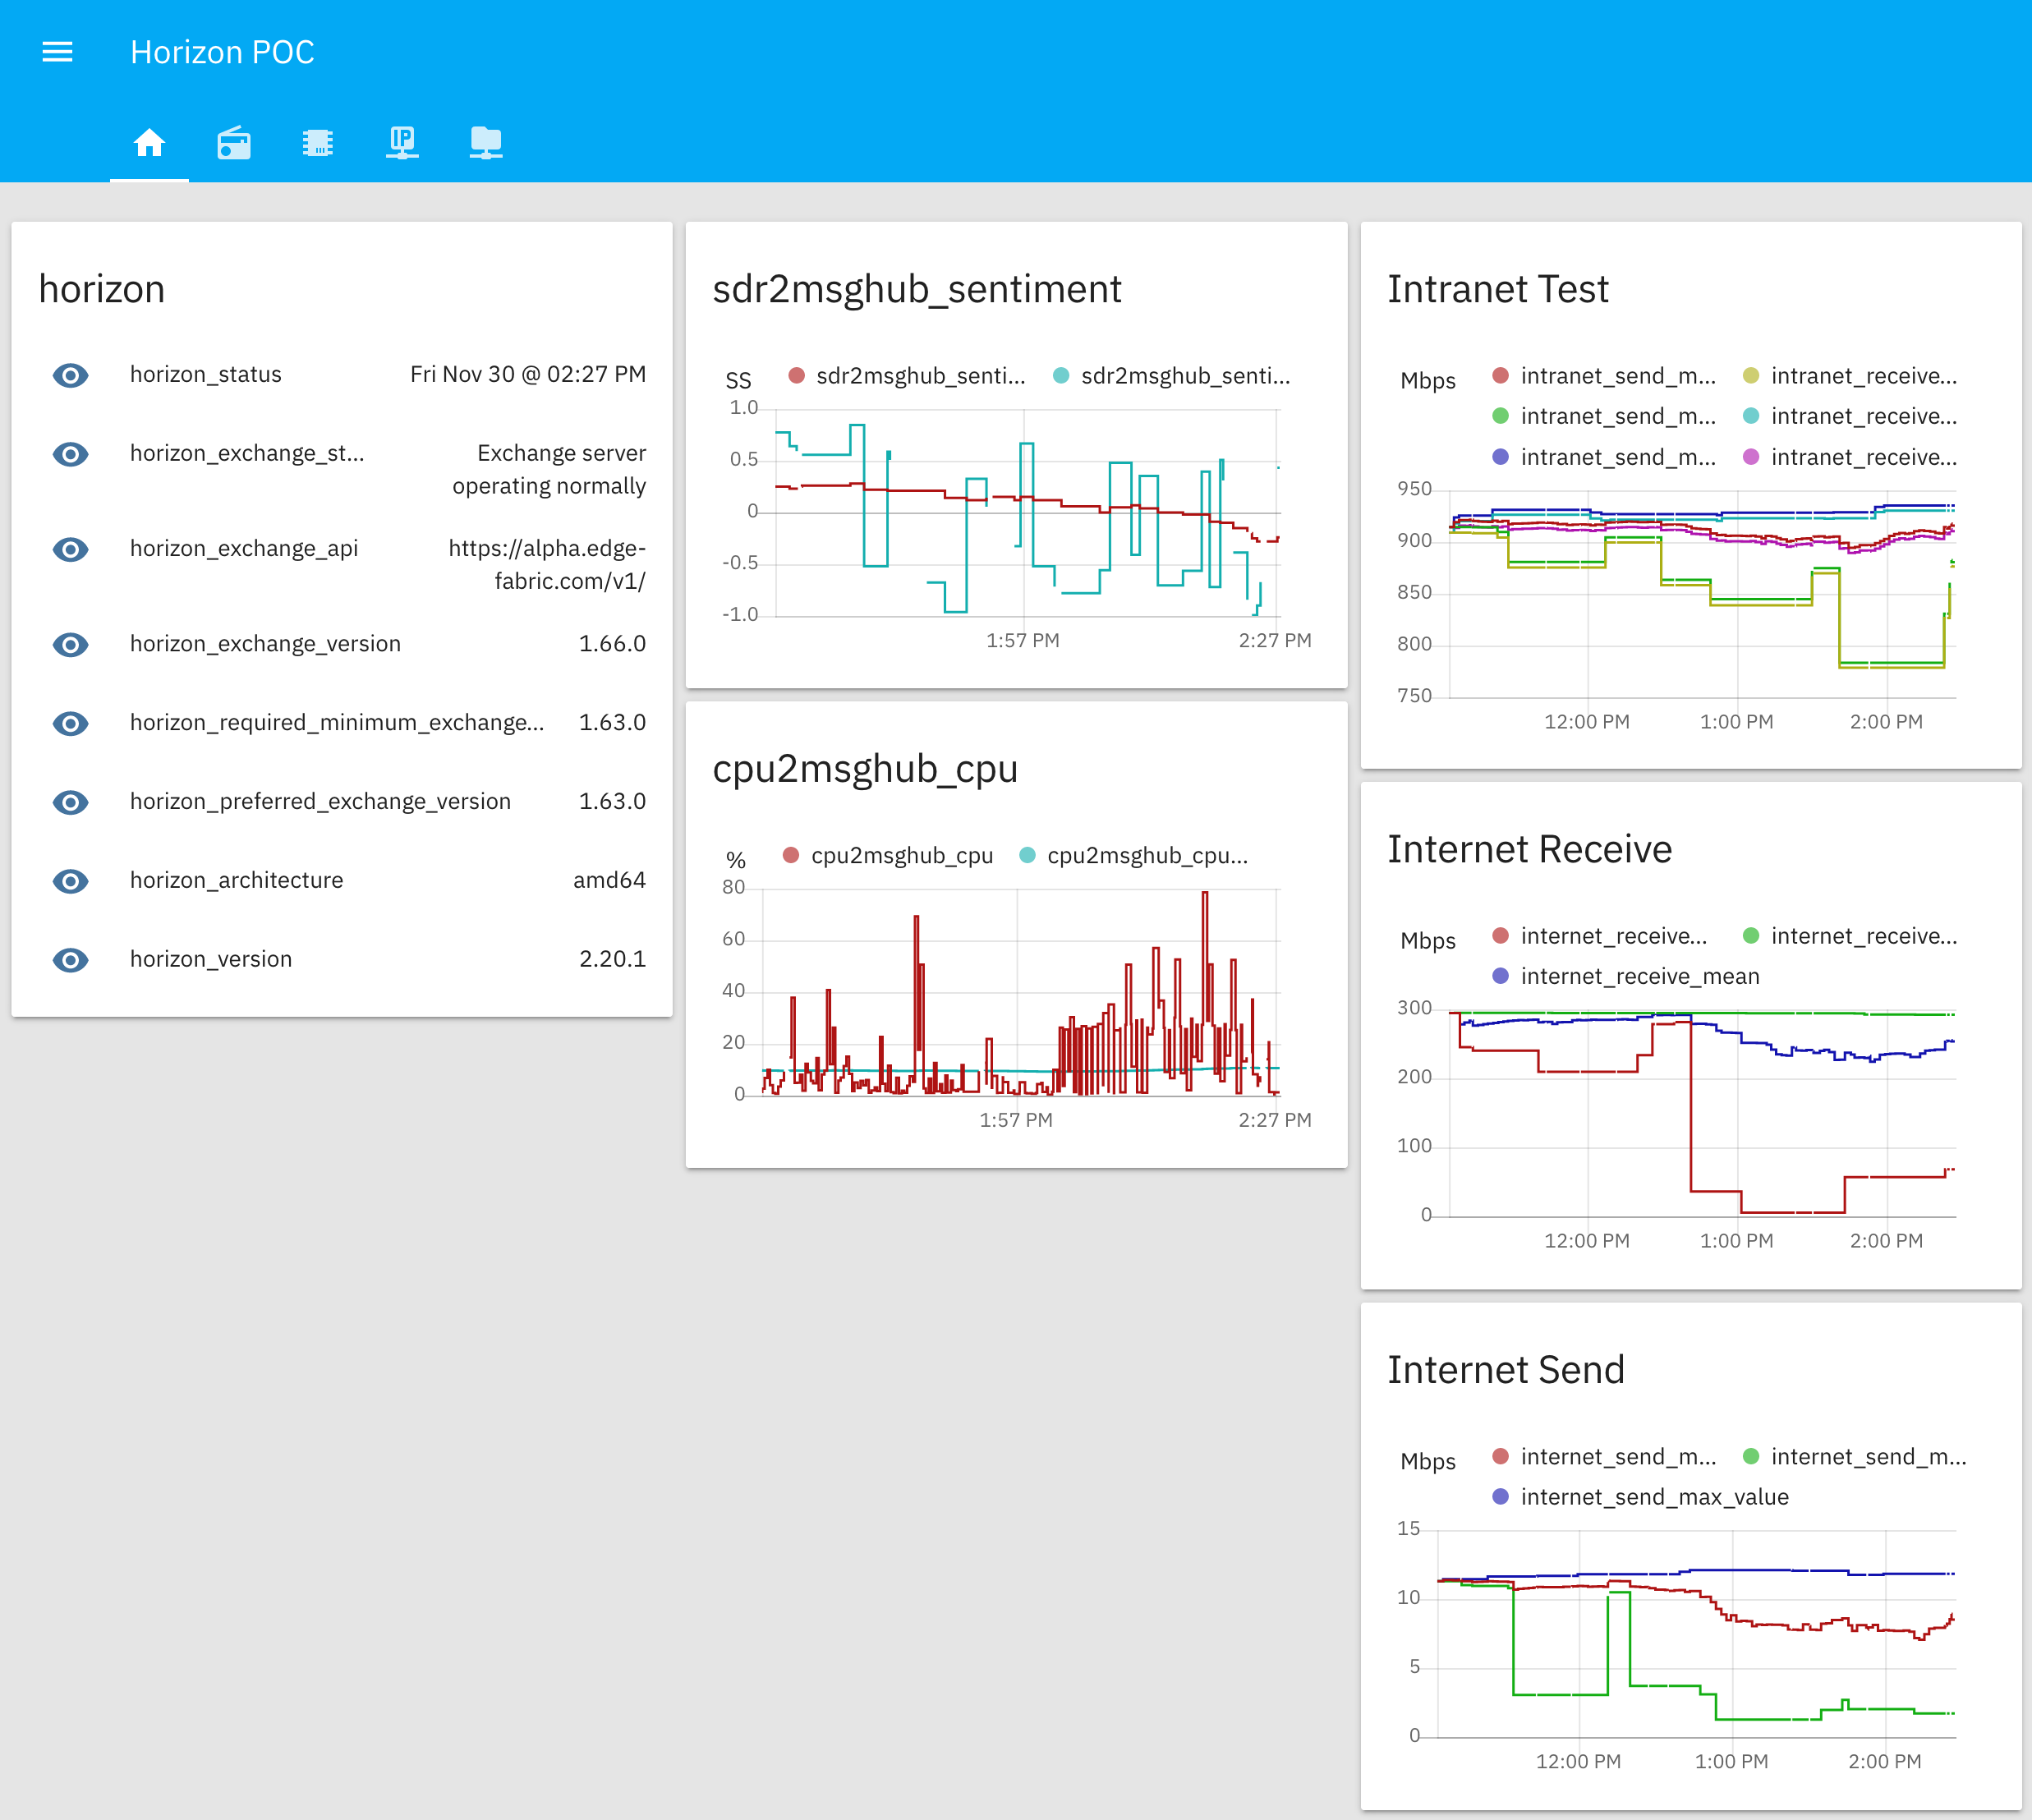Screen dimensions: 2032x1820
Task: Switch to the radio tab icon
Action: pyautogui.click(x=234, y=143)
